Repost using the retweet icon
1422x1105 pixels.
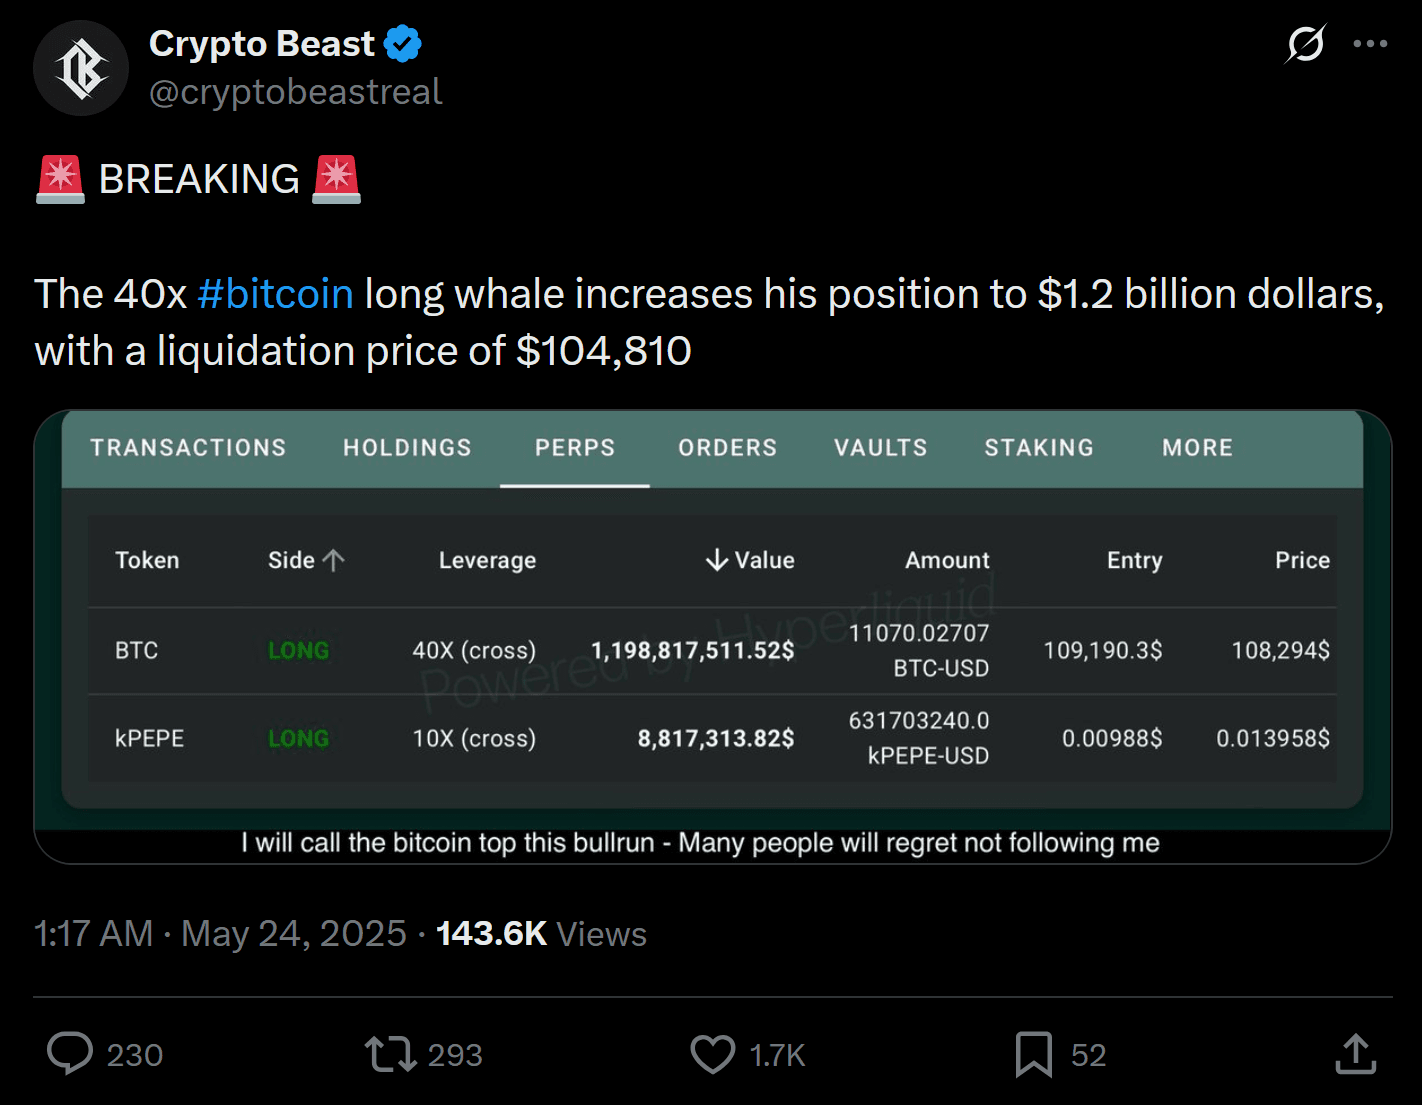(390, 1054)
